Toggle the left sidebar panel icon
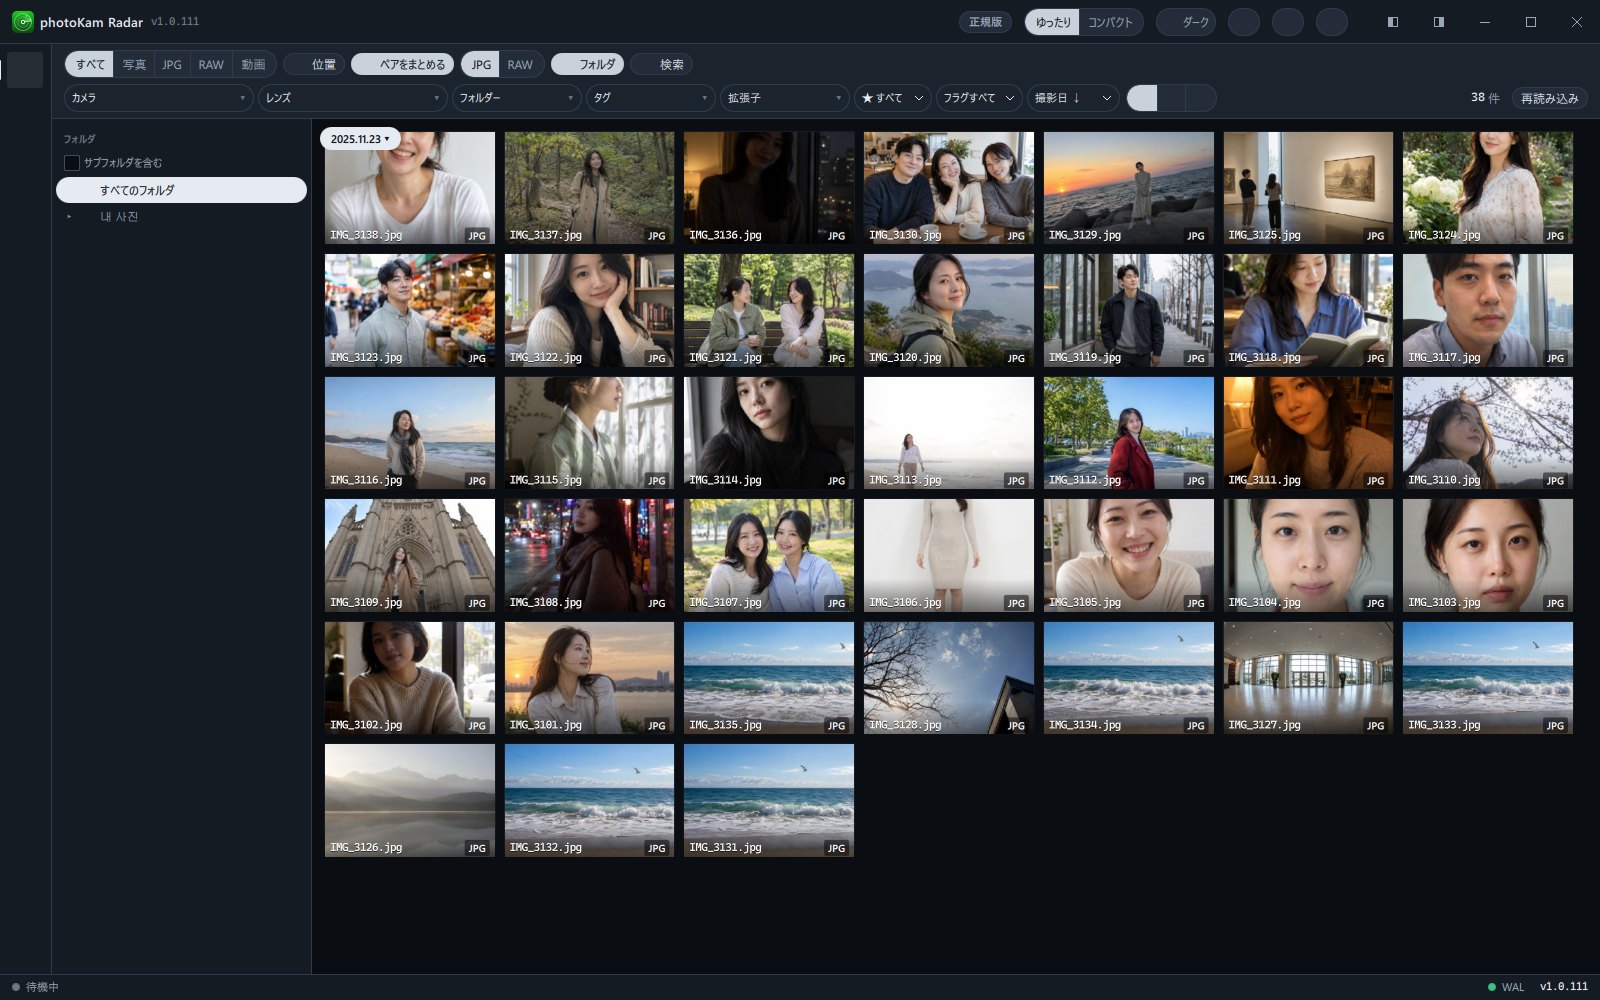Viewport: 1600px width, 1000px height. [1392, 22]
